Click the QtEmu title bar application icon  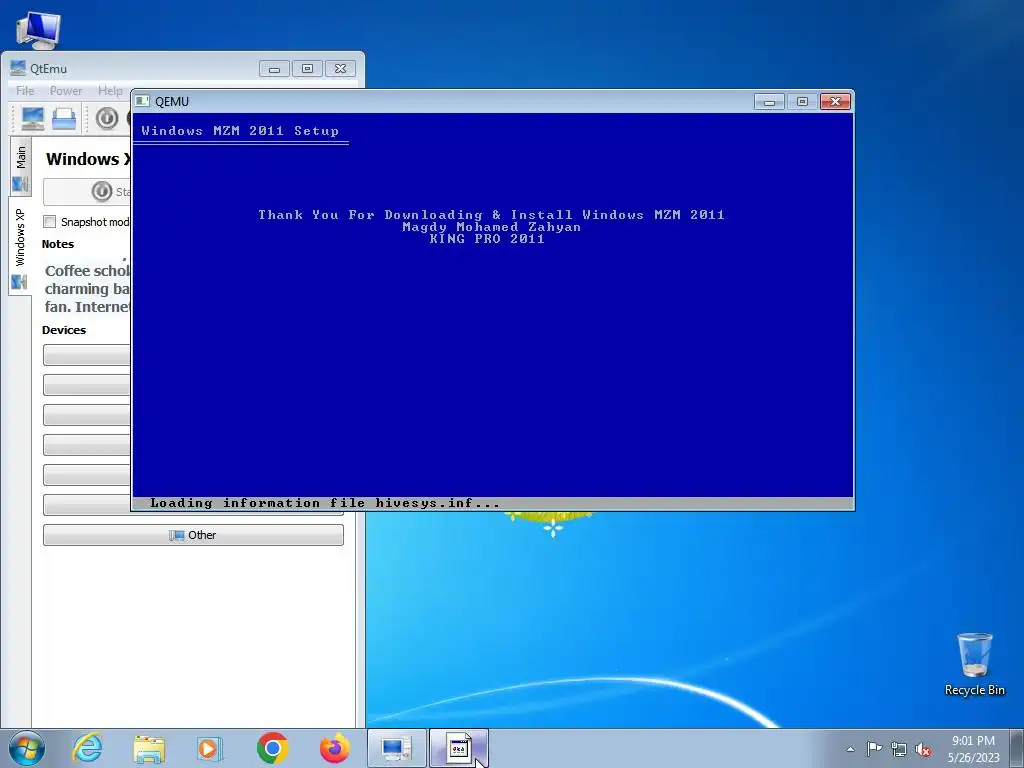tap(18, 68)
